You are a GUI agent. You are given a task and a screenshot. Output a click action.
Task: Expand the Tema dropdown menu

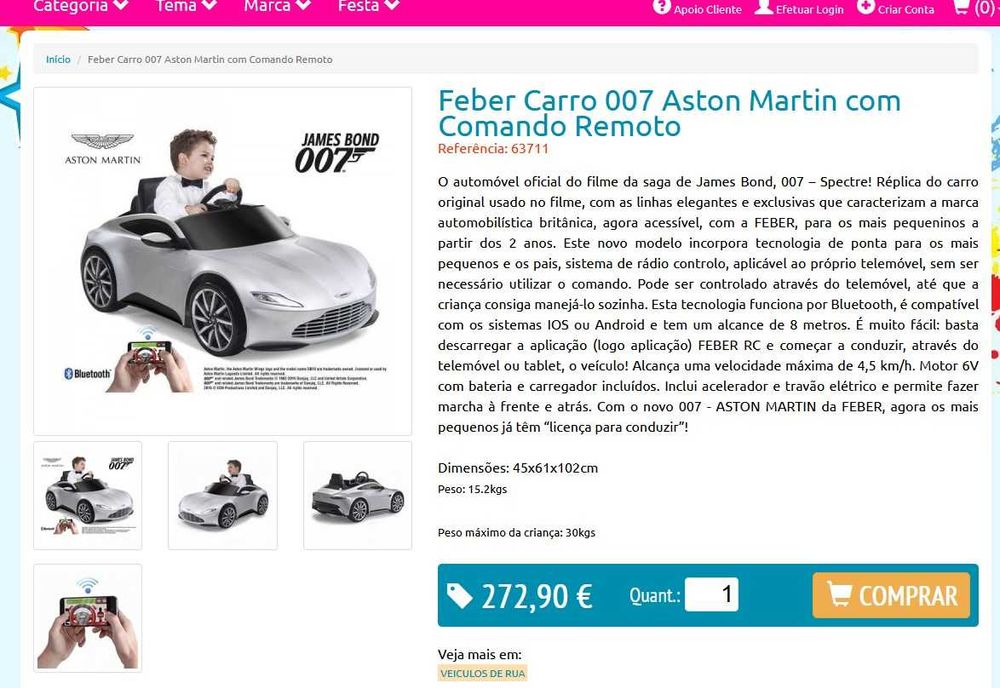tap(186, 6)
